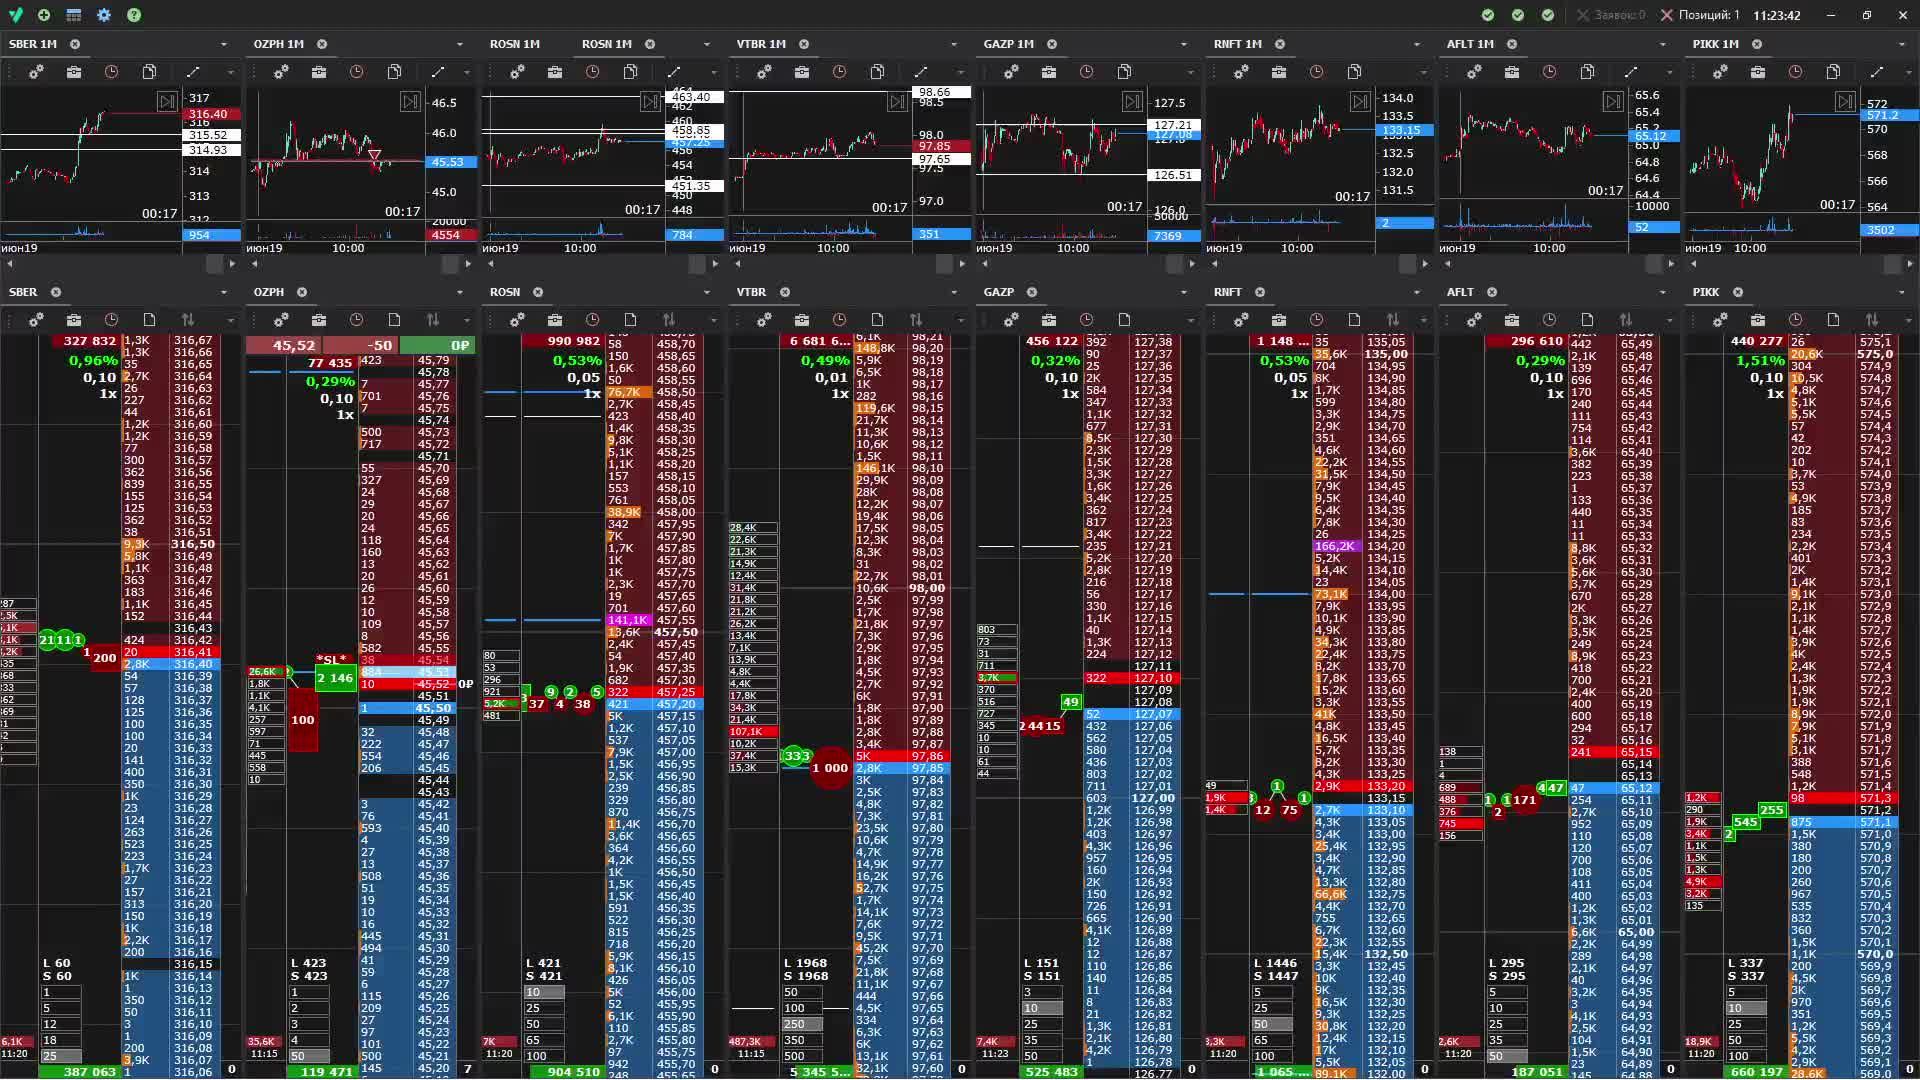This screenshot has width=1920, height=1080.
Task: Click the clock icon in VTBR 1M chart toolbar
Action: [839, 72]
